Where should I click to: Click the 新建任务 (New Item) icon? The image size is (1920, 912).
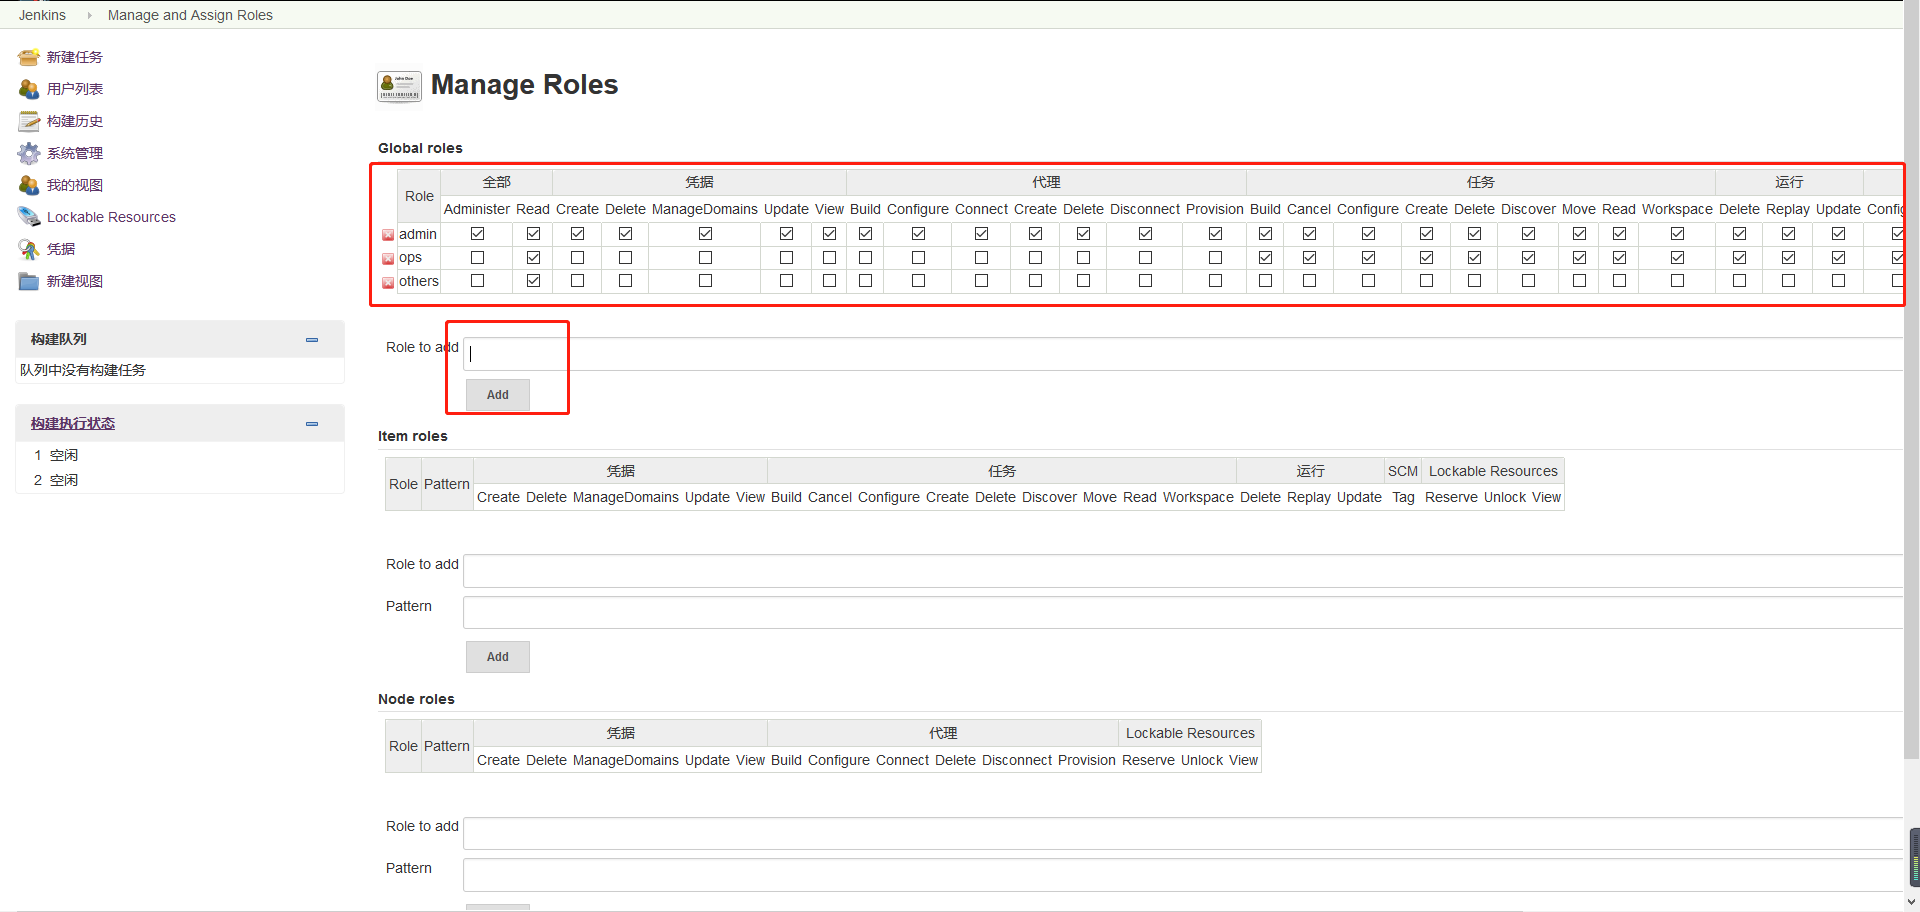(x=28, y=57)
